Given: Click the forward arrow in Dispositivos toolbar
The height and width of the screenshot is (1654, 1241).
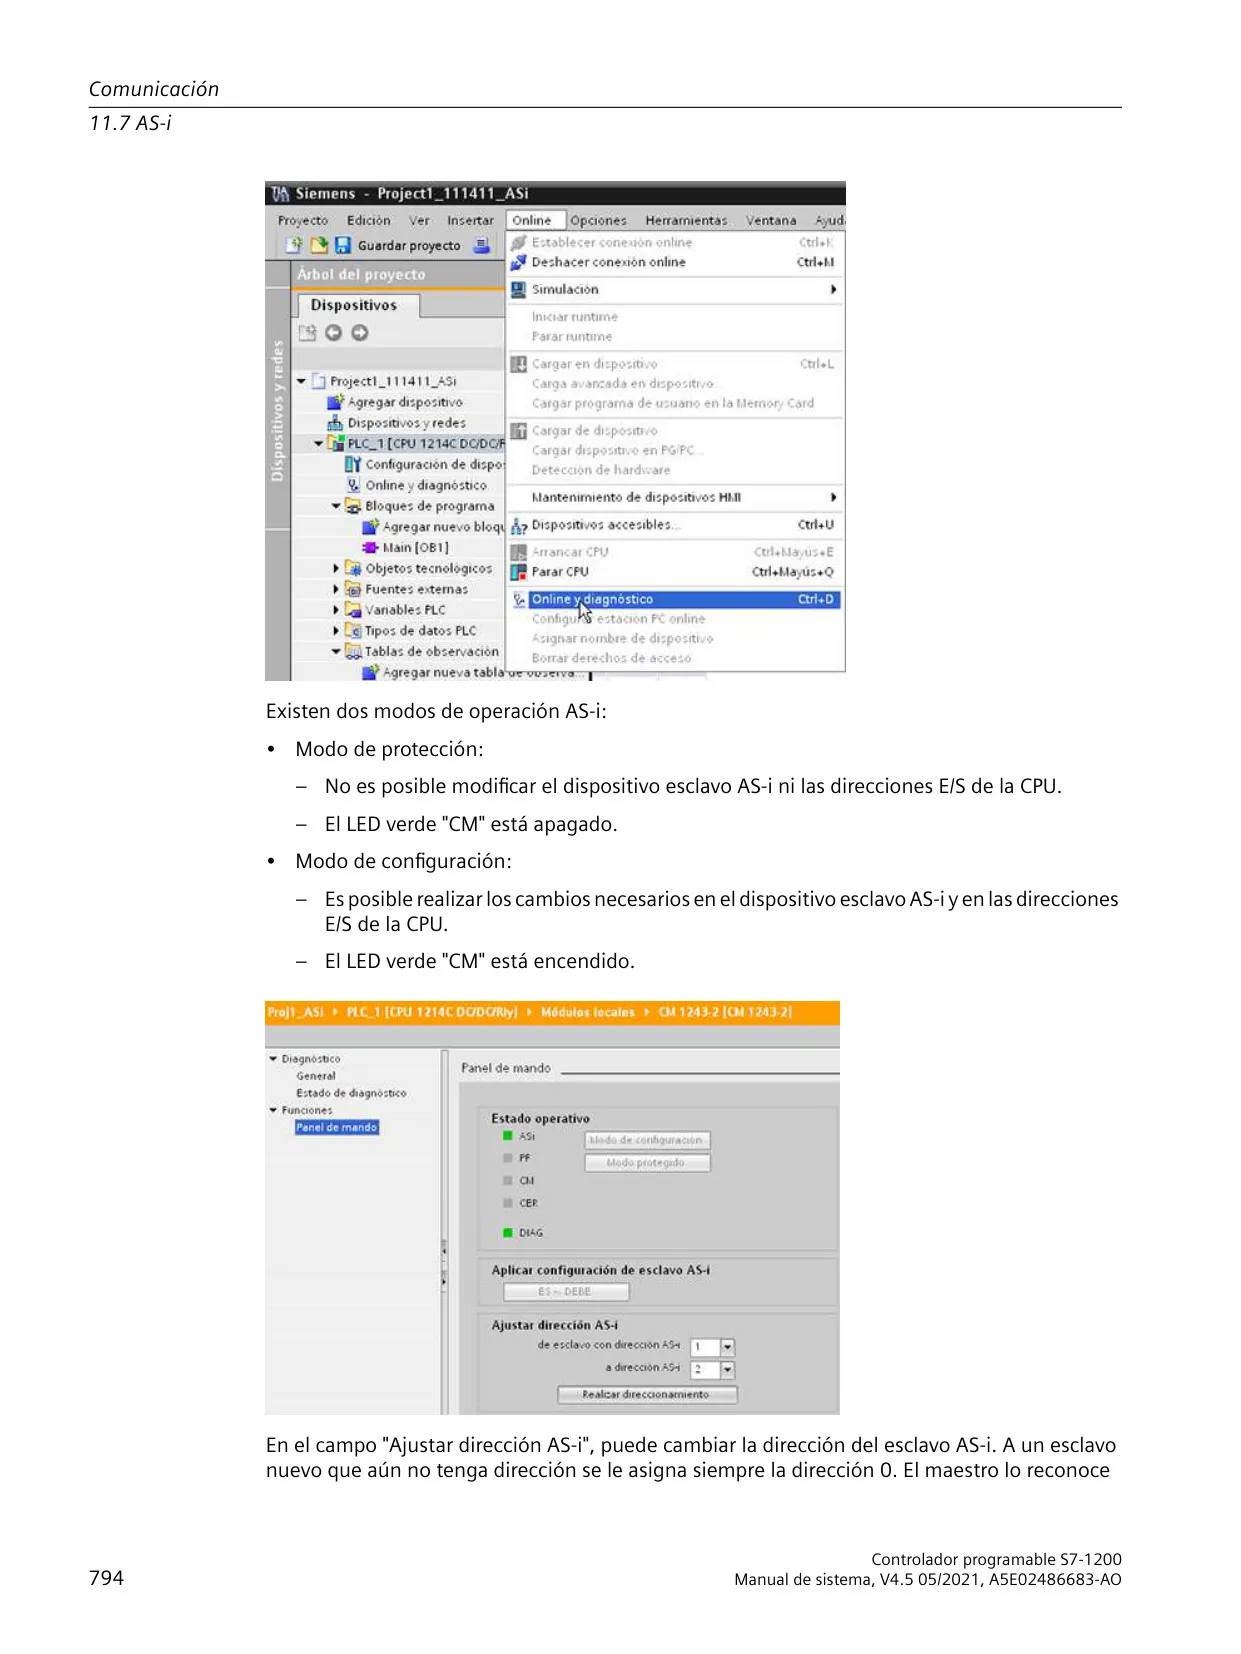Looking at the screenshot, I should pos(360,333).
